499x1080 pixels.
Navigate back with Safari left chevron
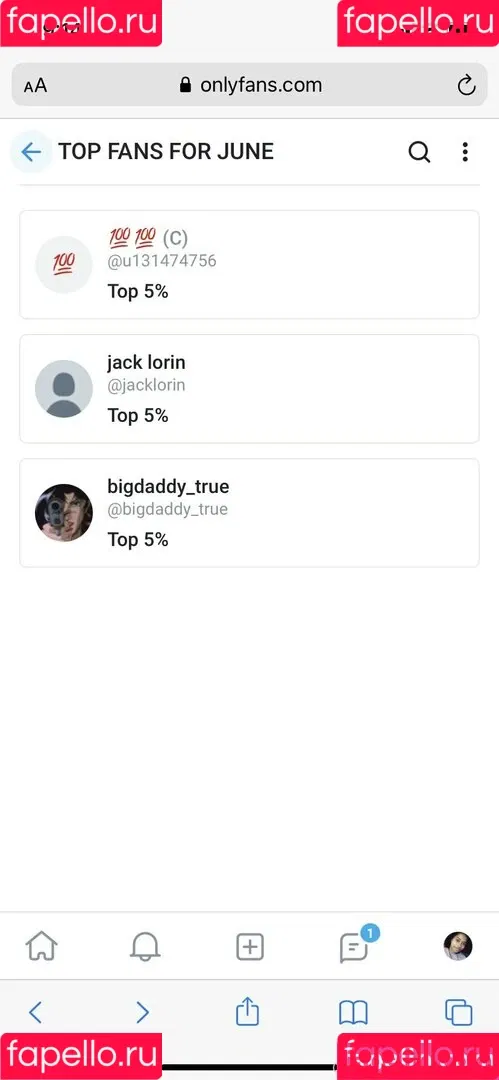(36, 1012)
